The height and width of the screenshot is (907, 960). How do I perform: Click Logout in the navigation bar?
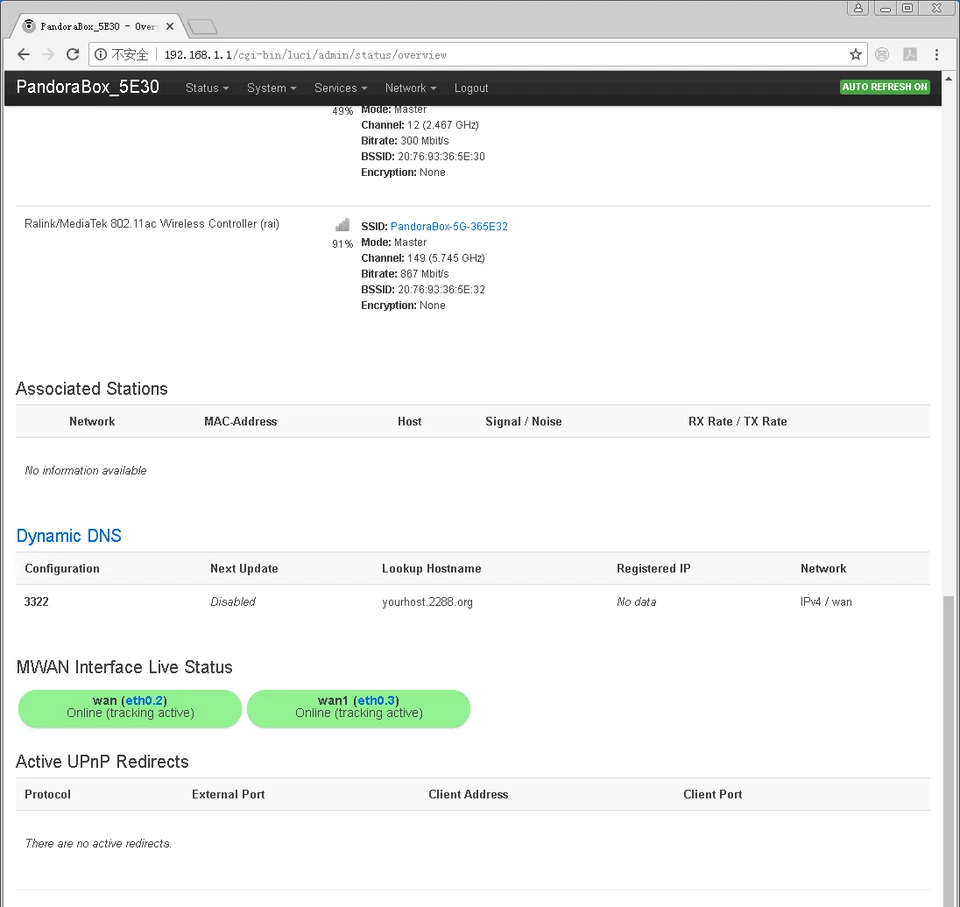coord(471,88)
